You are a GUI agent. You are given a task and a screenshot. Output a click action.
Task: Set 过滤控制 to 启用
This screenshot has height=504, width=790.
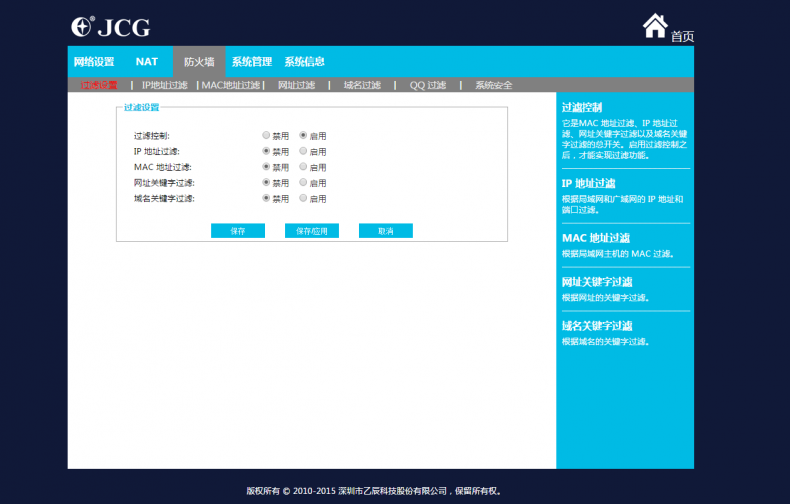tap(303, 135)
